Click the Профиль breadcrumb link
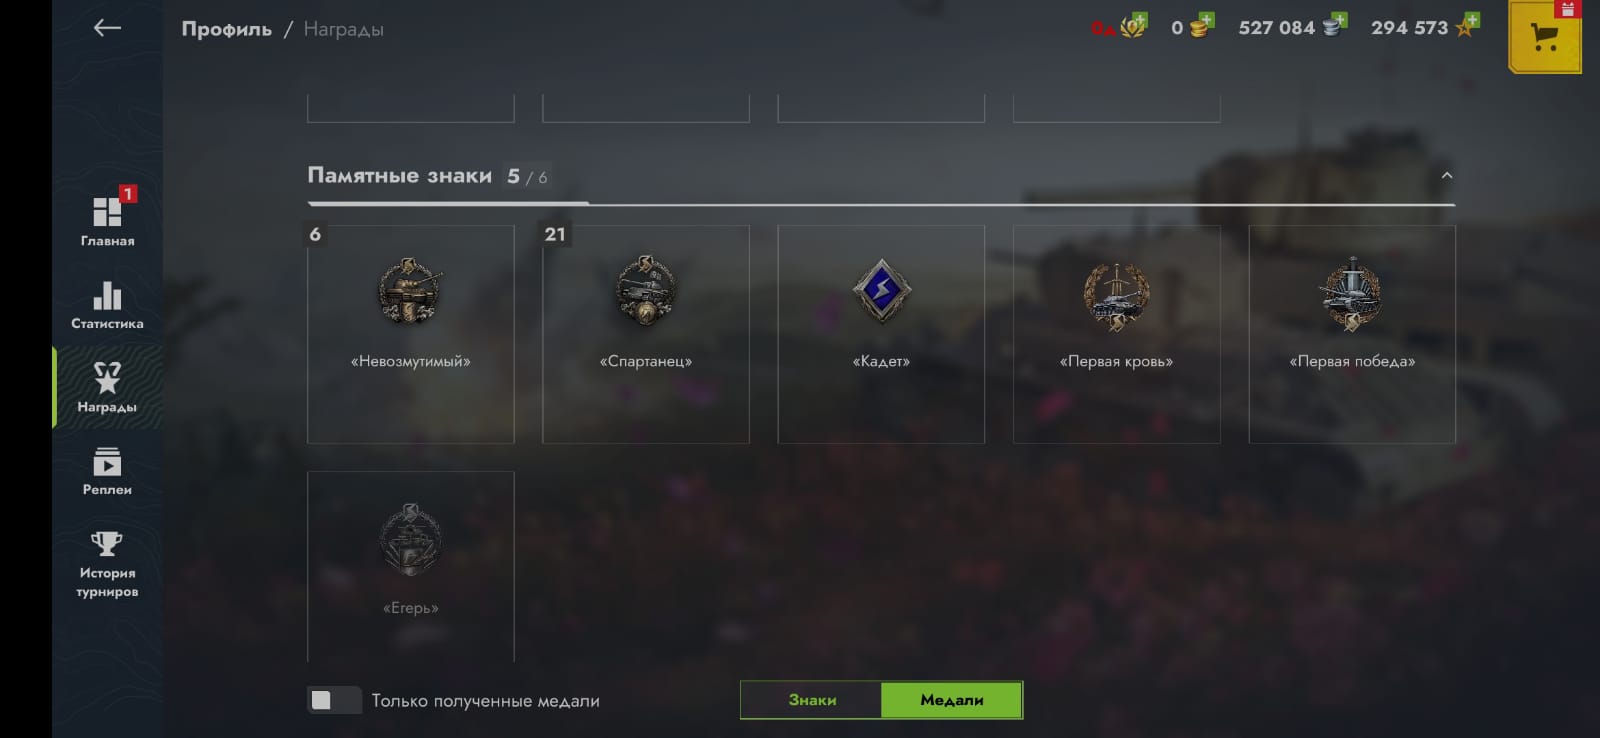 pos(226,29)
